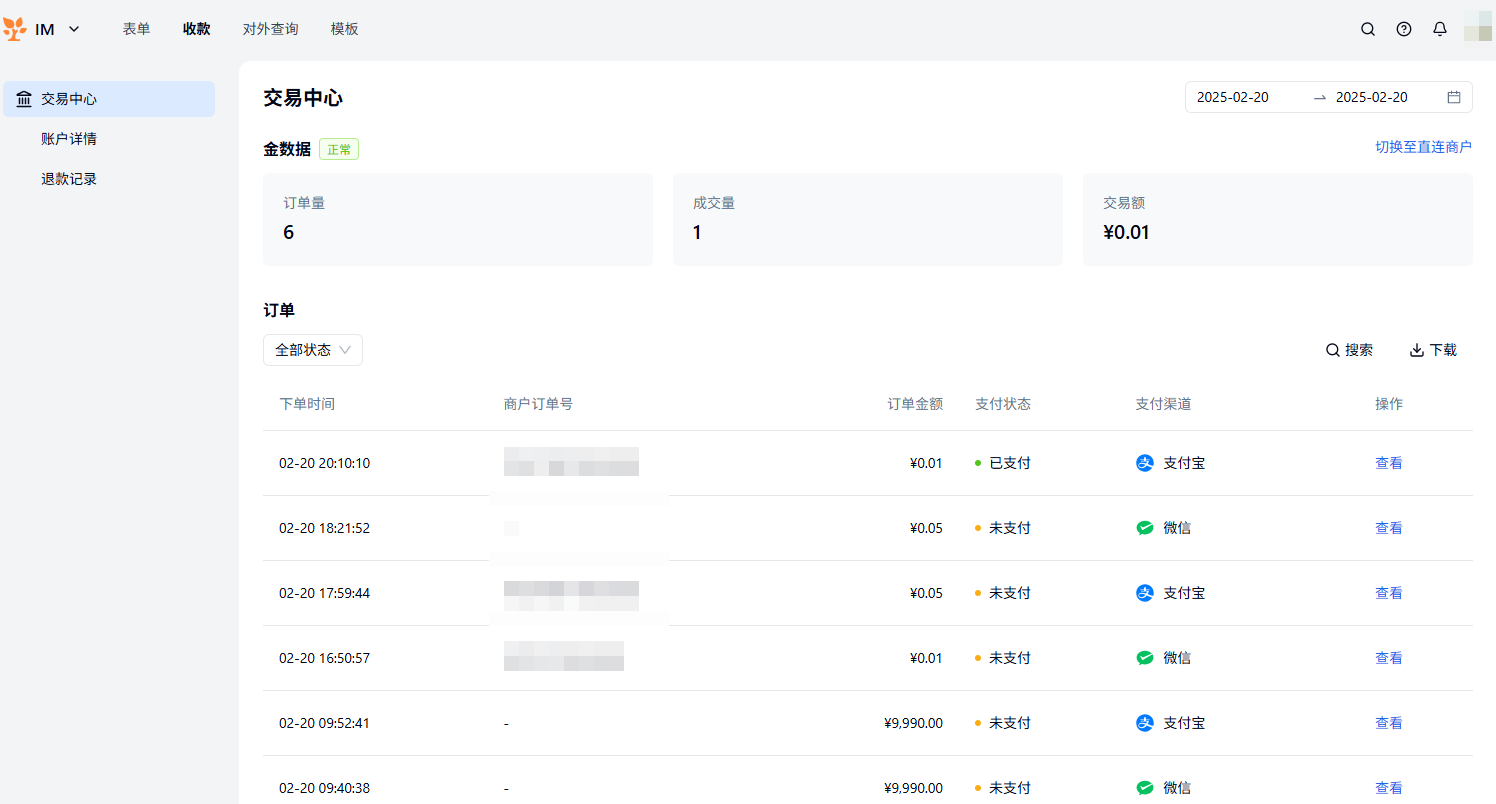This screenshot has height=804, width=1496.
Task: Open the help question mark icon
Action: [x=1404, y=29]
